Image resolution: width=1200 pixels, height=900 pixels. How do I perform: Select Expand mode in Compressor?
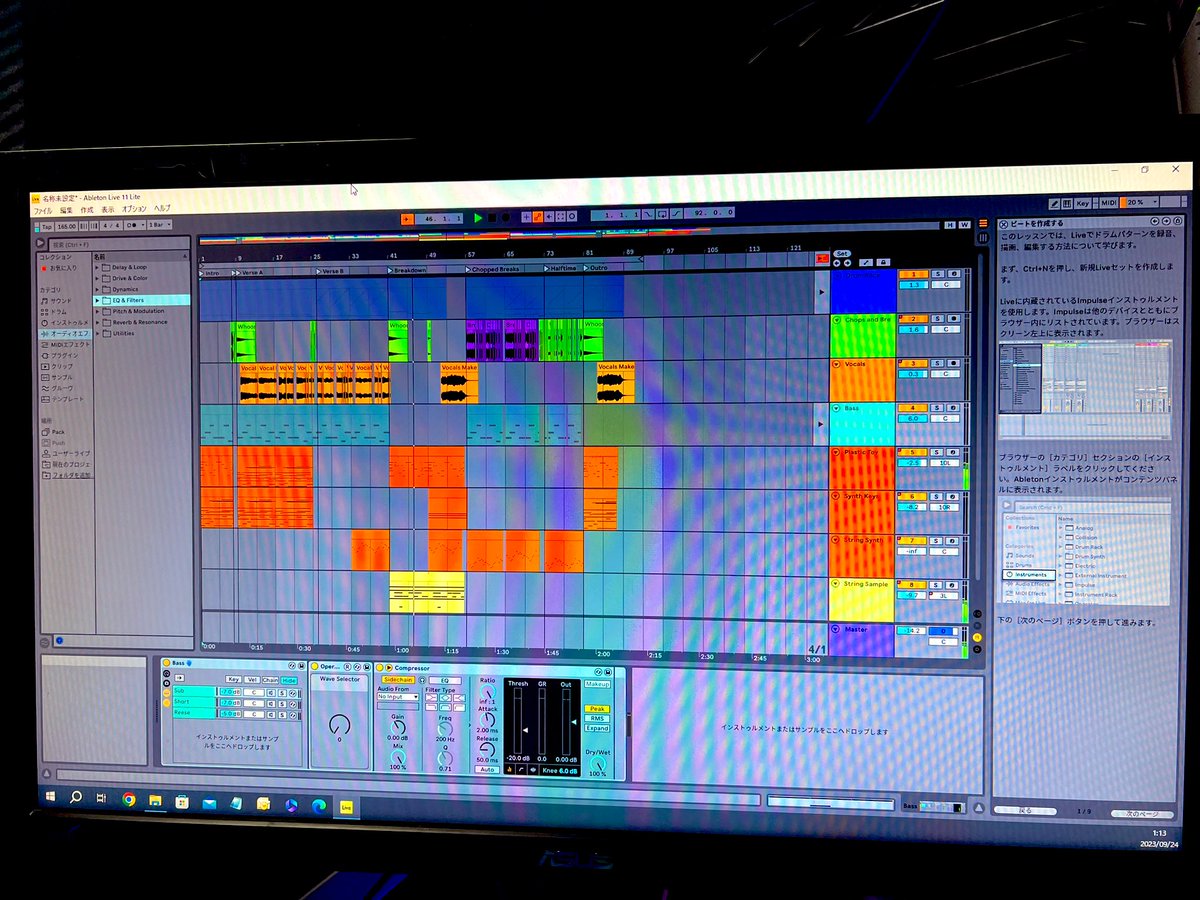click(597, 728)
